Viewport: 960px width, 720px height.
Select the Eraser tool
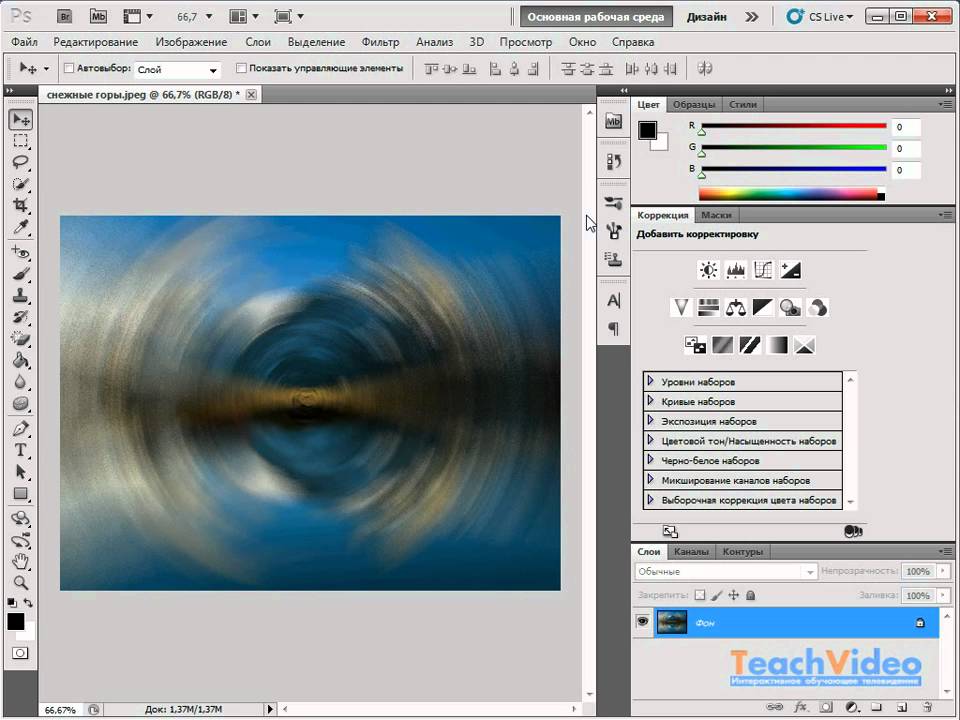point(21,339)
